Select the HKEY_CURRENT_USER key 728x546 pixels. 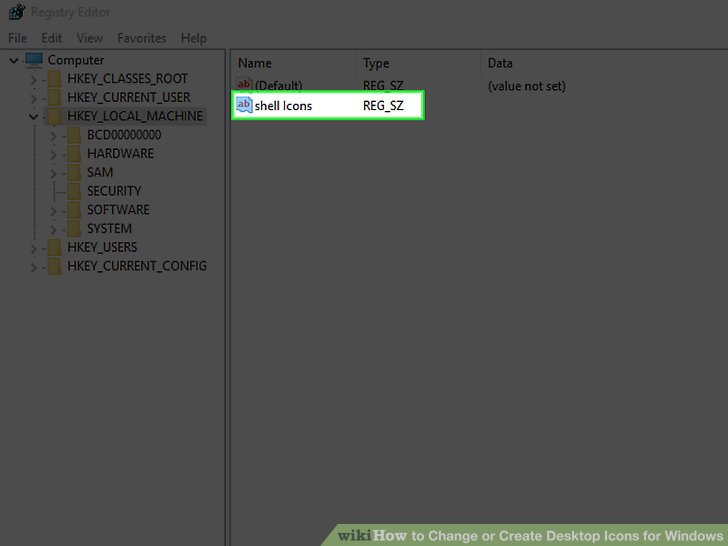click(129, 98)
